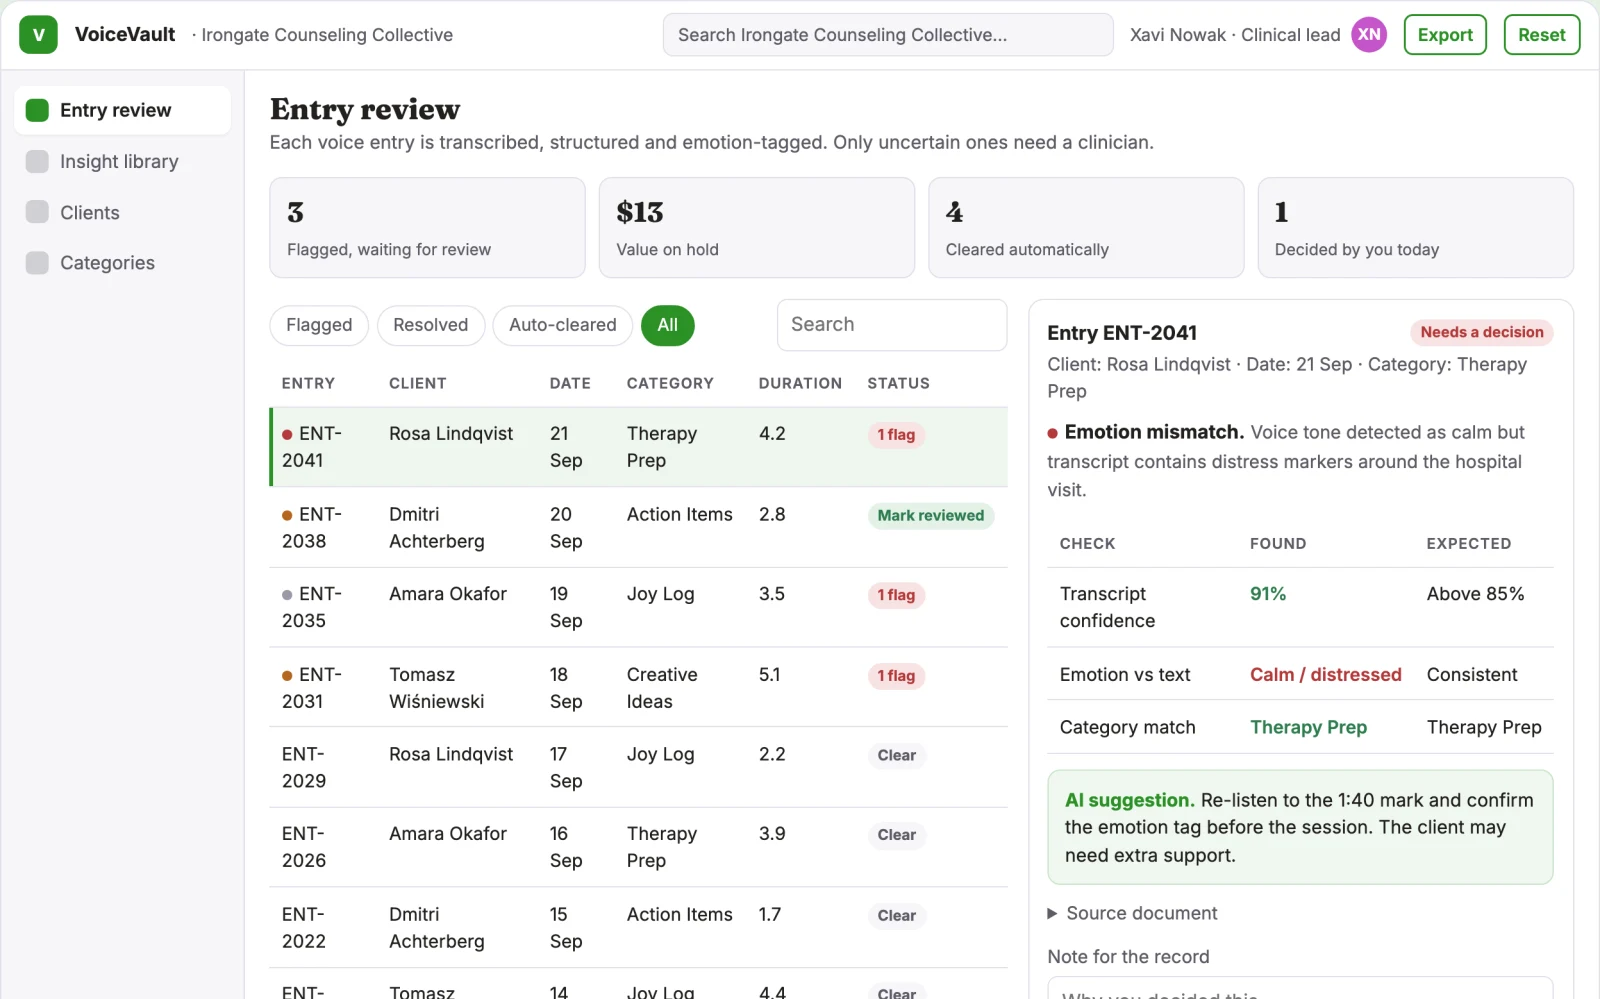The height and width of the screenshot is (999, 1600).
Task: Open the Entry review menu item
Action: click(x=122, y=110)
